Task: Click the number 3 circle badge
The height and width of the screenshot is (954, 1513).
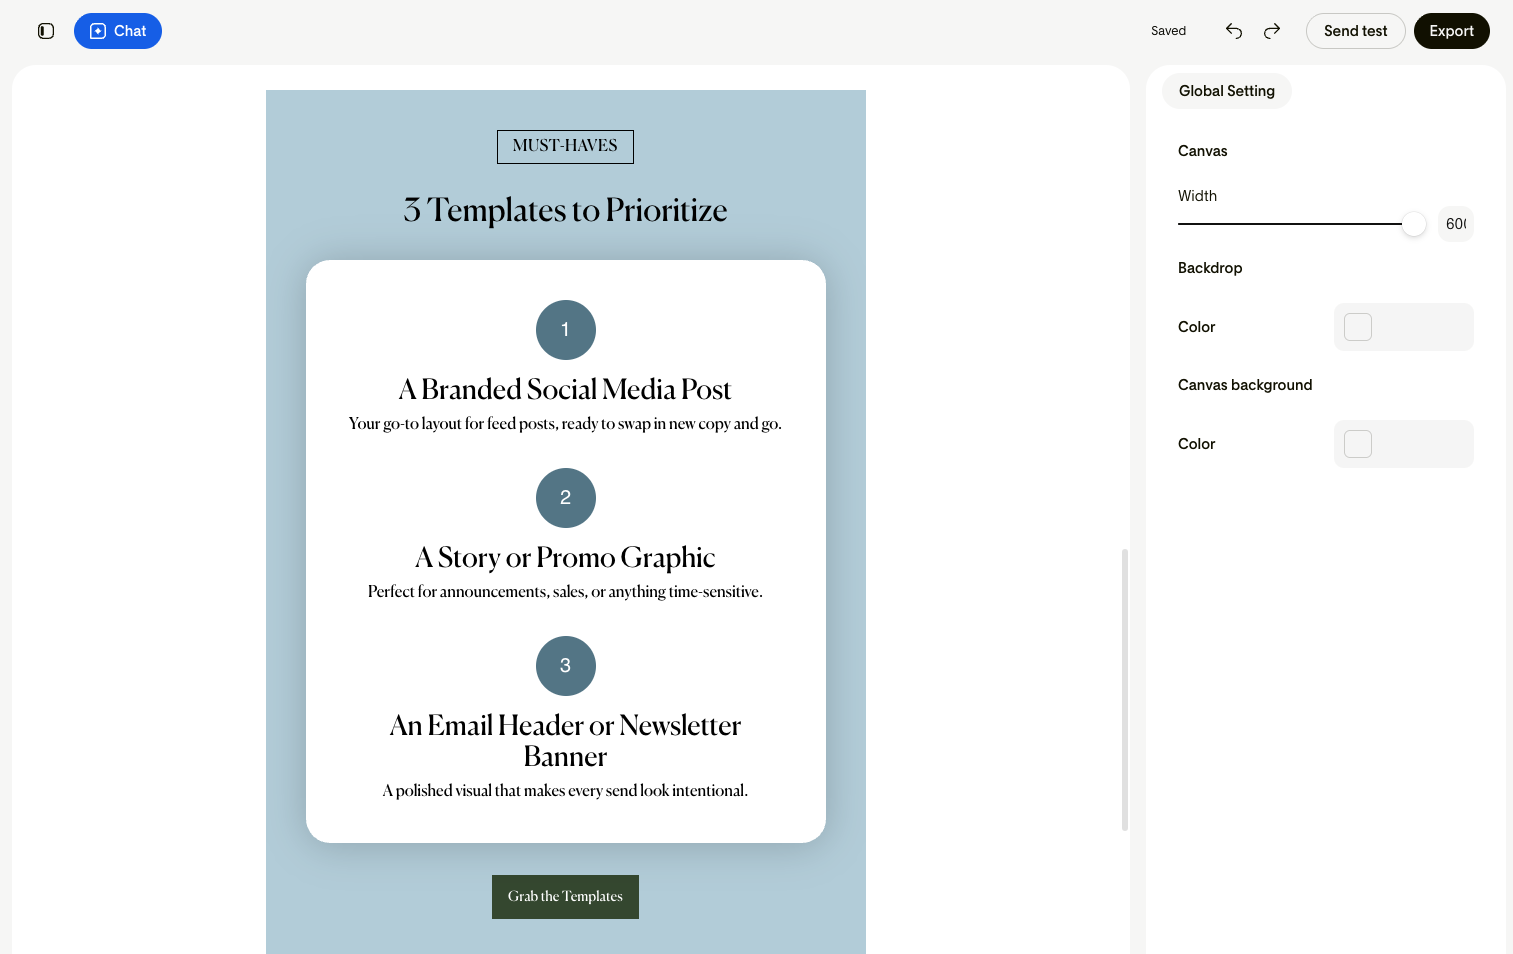Action: point(566,666)
